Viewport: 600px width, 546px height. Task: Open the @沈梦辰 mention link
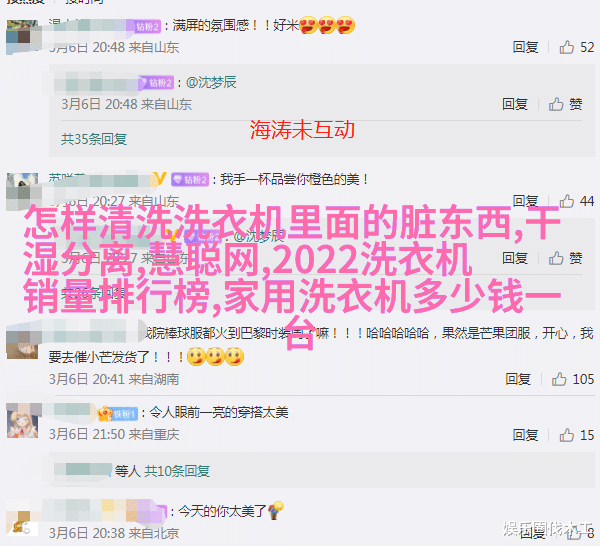click(211, 82)
